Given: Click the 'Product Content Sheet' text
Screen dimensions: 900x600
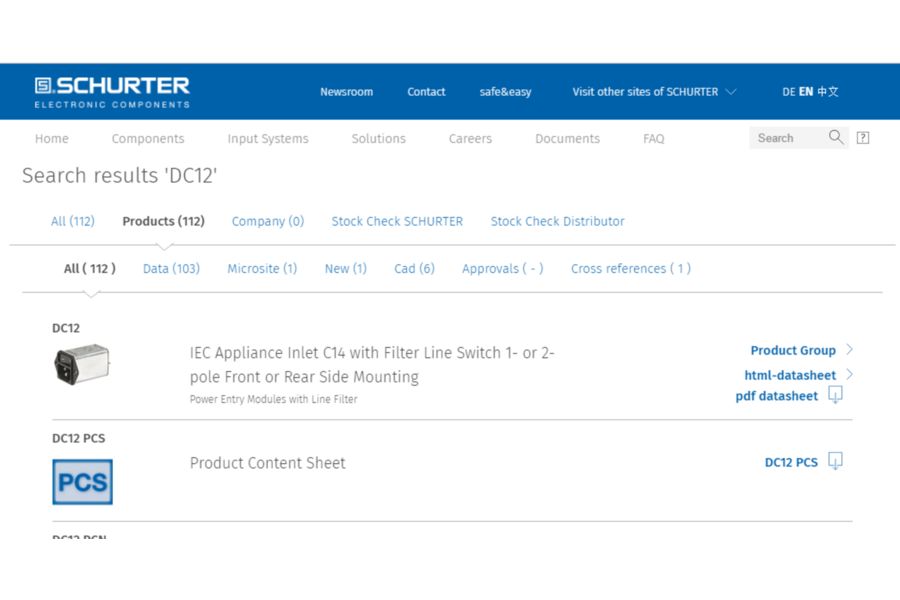Looking at the screenshot, I should tap(267, 463).
